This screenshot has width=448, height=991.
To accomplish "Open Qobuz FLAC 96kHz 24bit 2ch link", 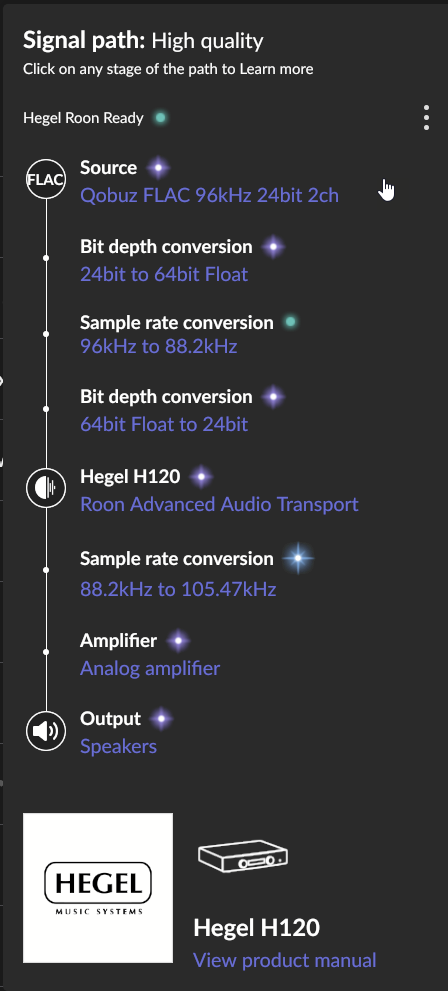I will (x=209, y=196).
